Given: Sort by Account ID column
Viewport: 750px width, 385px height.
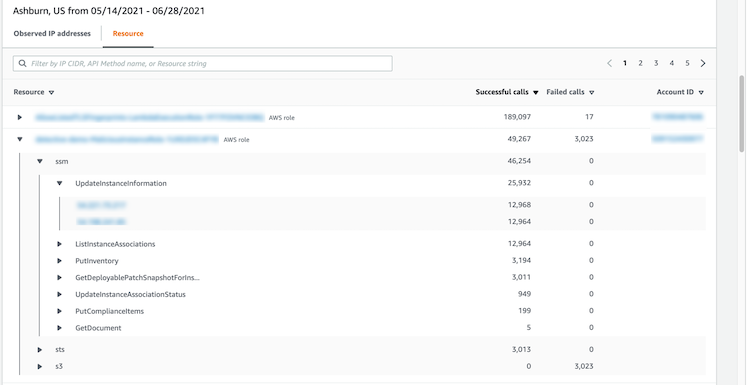Looking at the screenshot, I should pos(680,92).
